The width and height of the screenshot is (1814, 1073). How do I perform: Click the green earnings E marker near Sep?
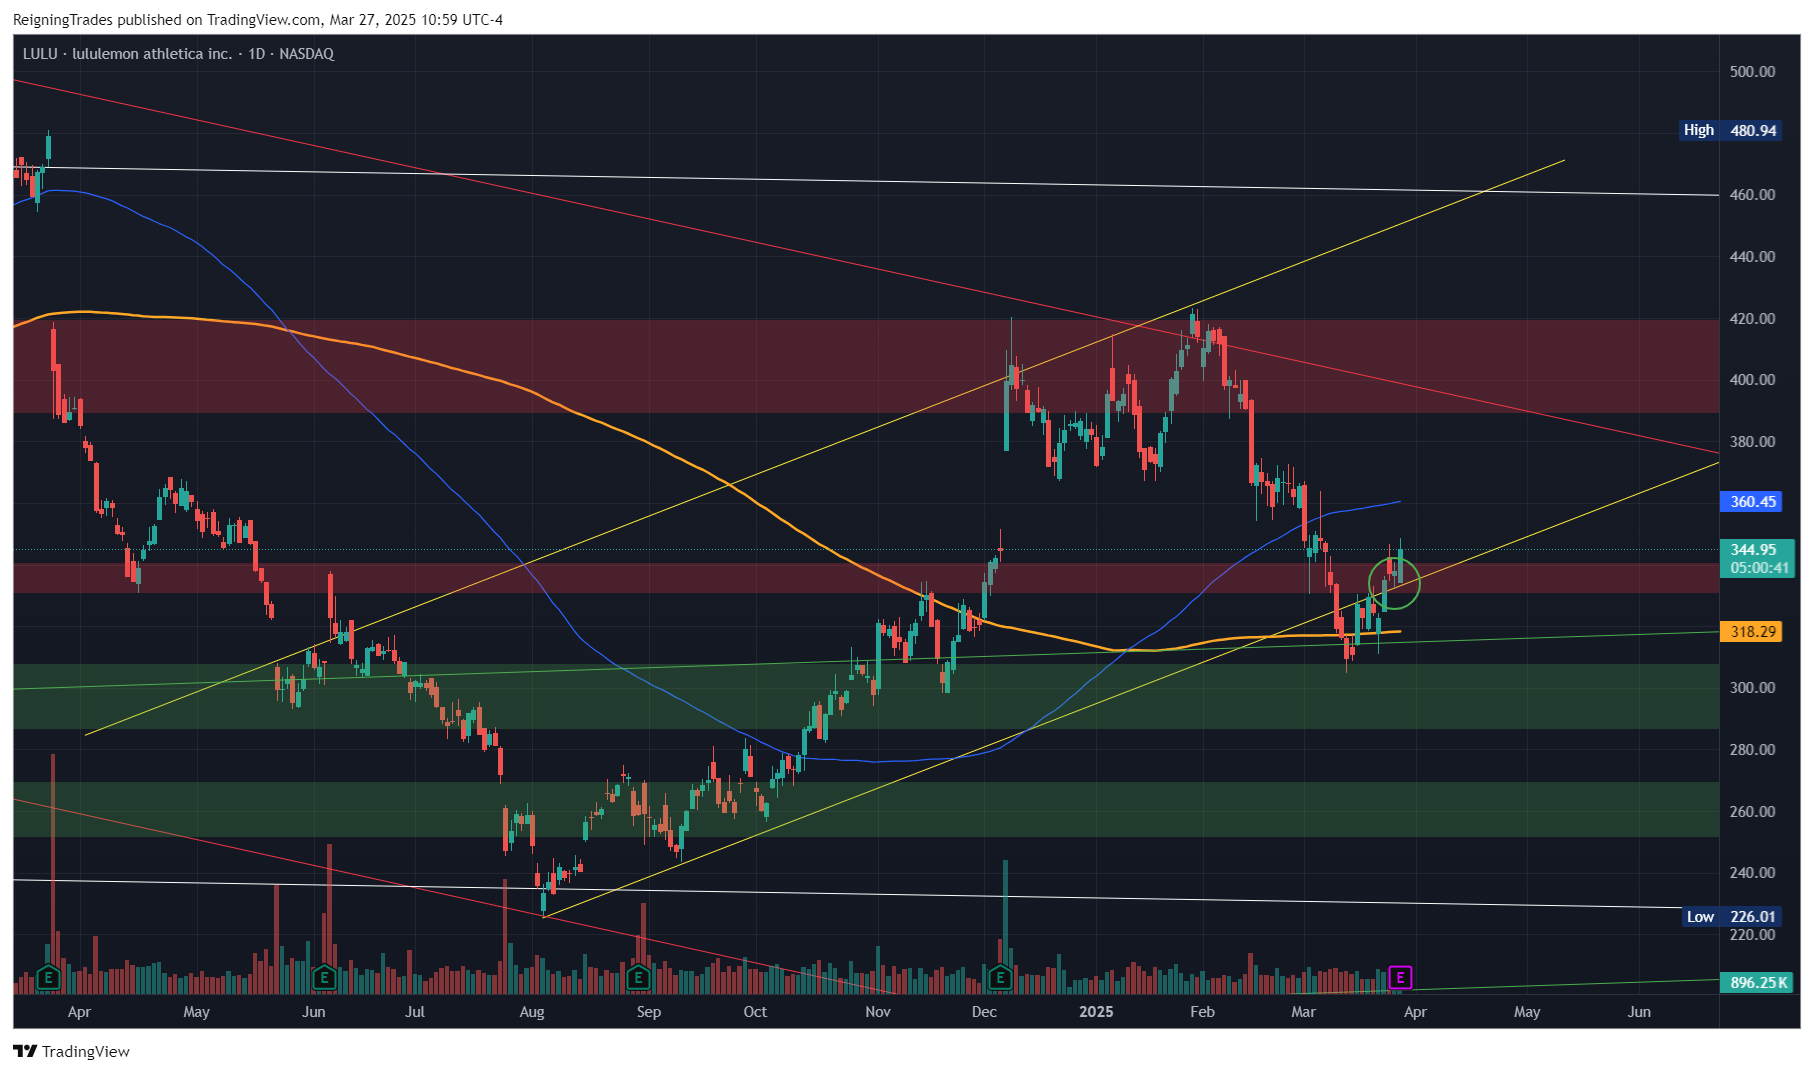pos(638,977)
